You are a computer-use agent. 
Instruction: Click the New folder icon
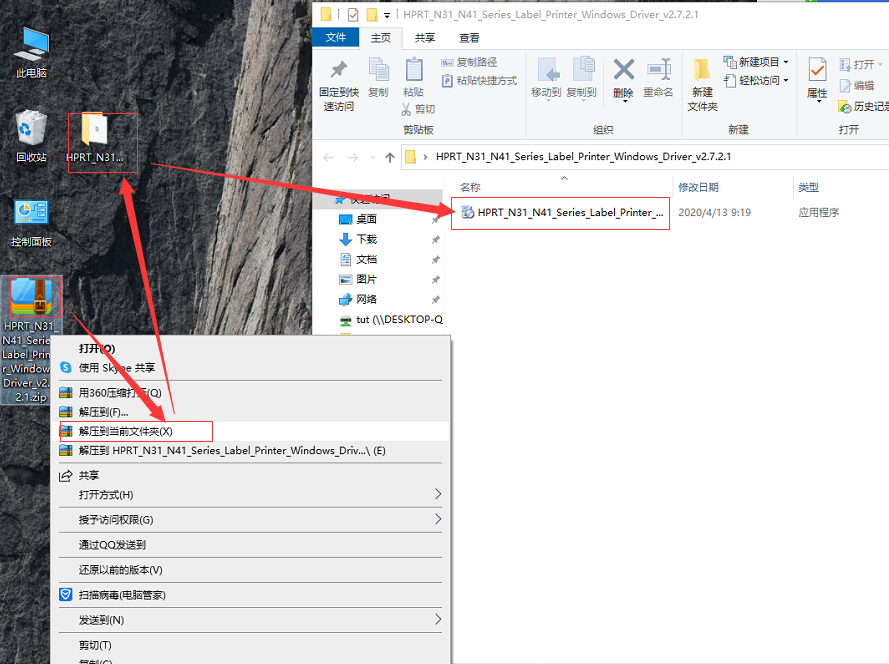pos(702,69)
